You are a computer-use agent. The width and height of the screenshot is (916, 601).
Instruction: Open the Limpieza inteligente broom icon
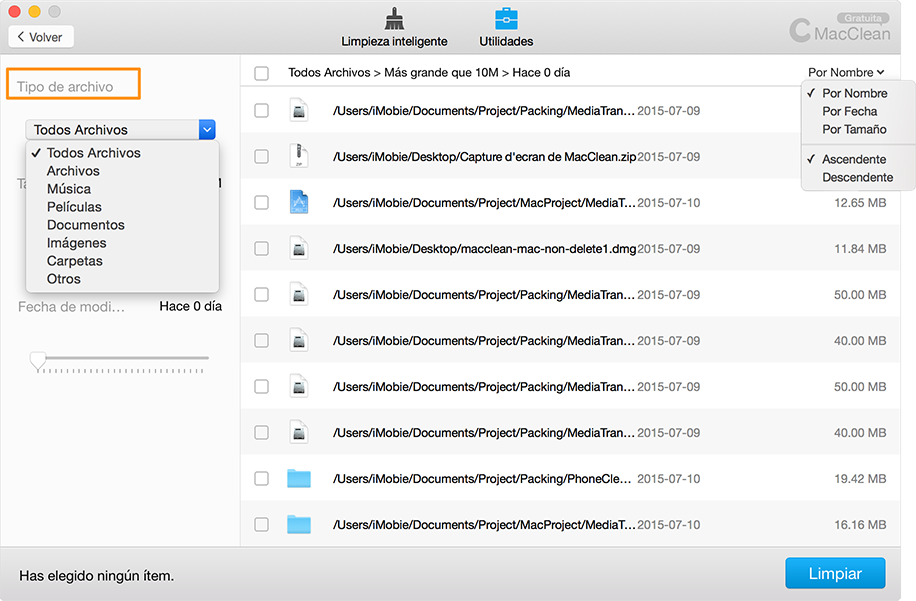[394, 19]
